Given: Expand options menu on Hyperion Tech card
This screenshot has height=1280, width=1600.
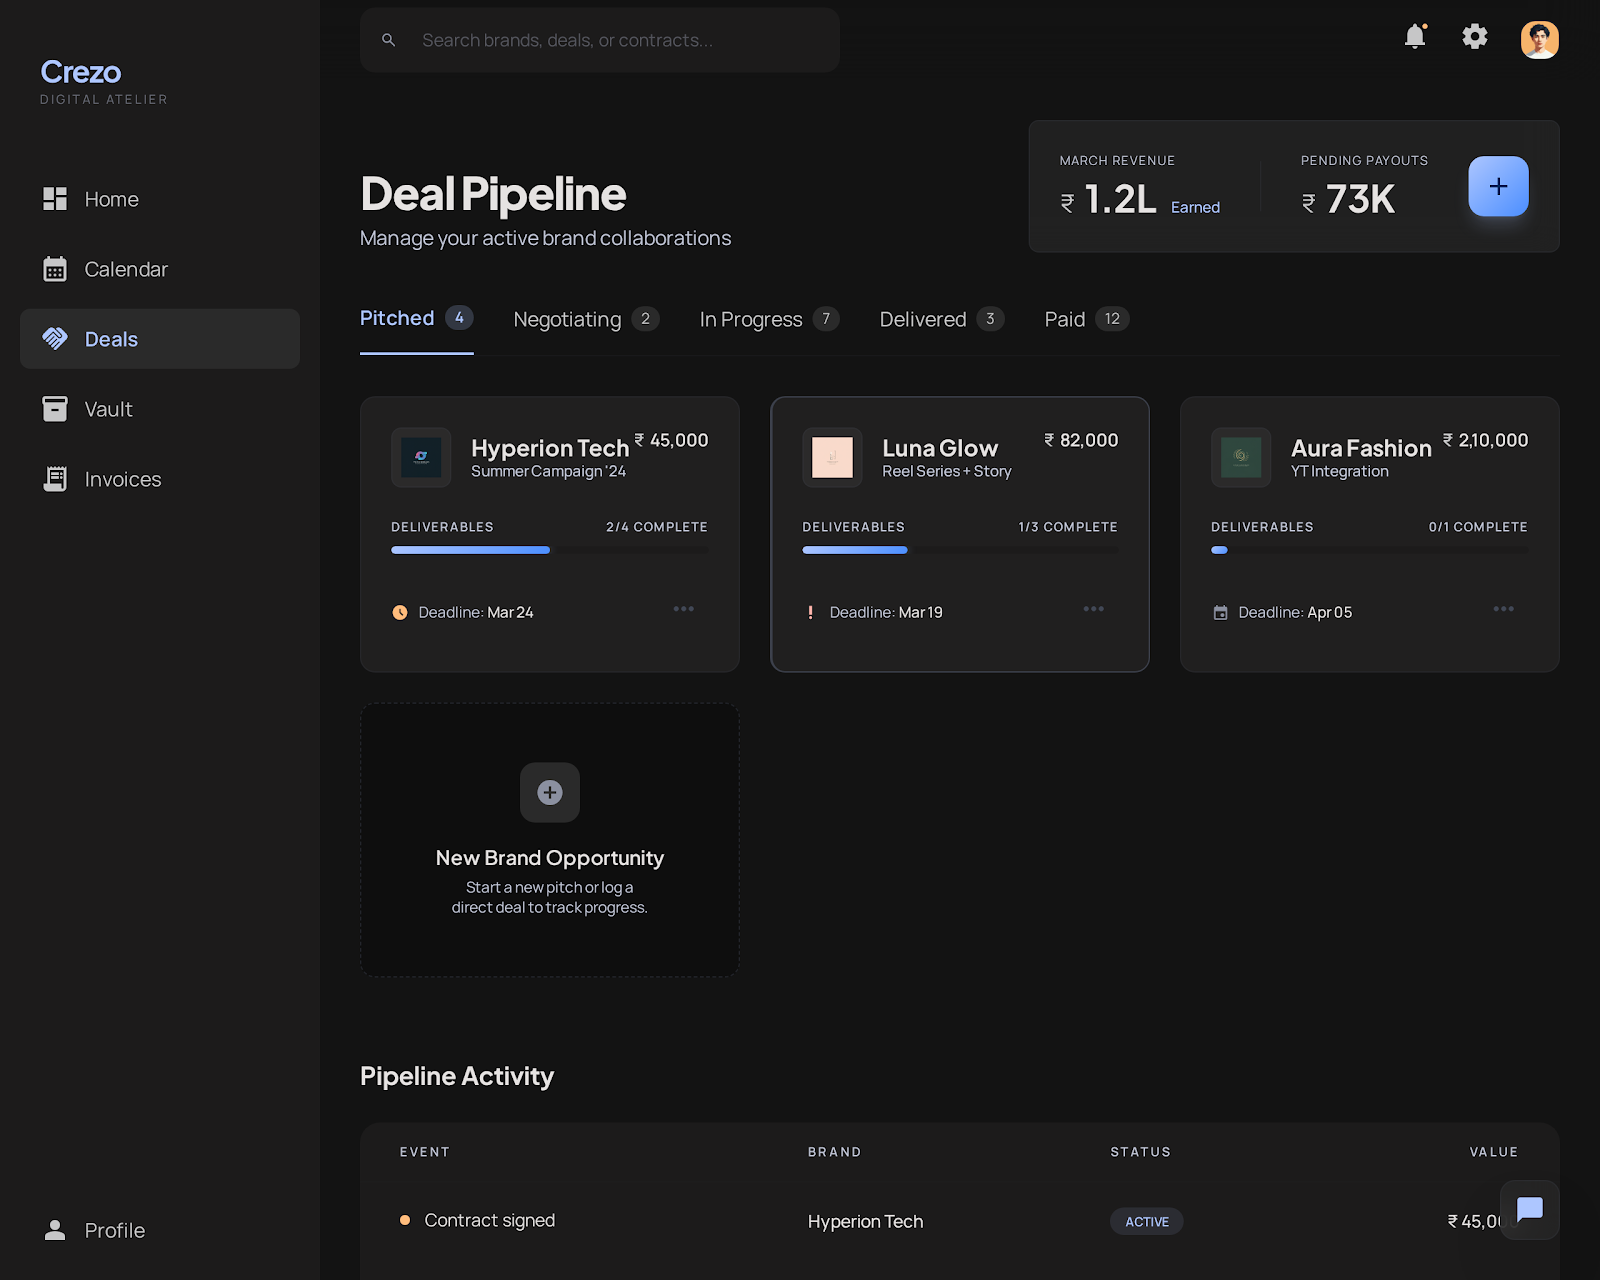Looking at the screenshot, I should coord(684,609).
